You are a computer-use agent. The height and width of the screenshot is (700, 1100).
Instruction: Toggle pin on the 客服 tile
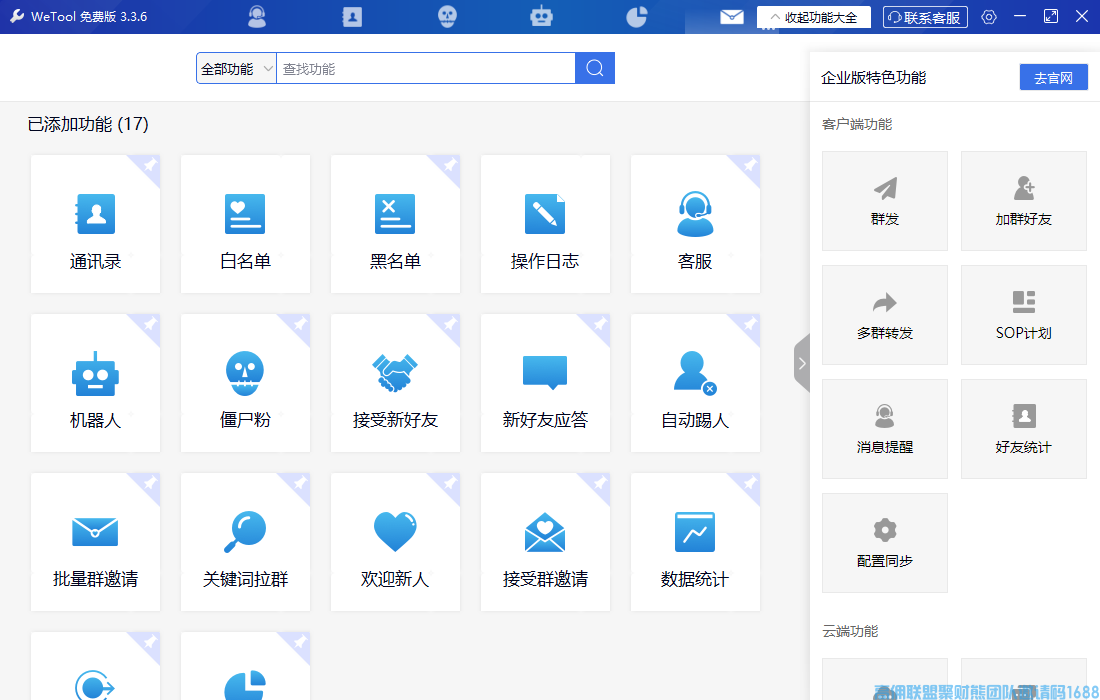coord(749,165)
